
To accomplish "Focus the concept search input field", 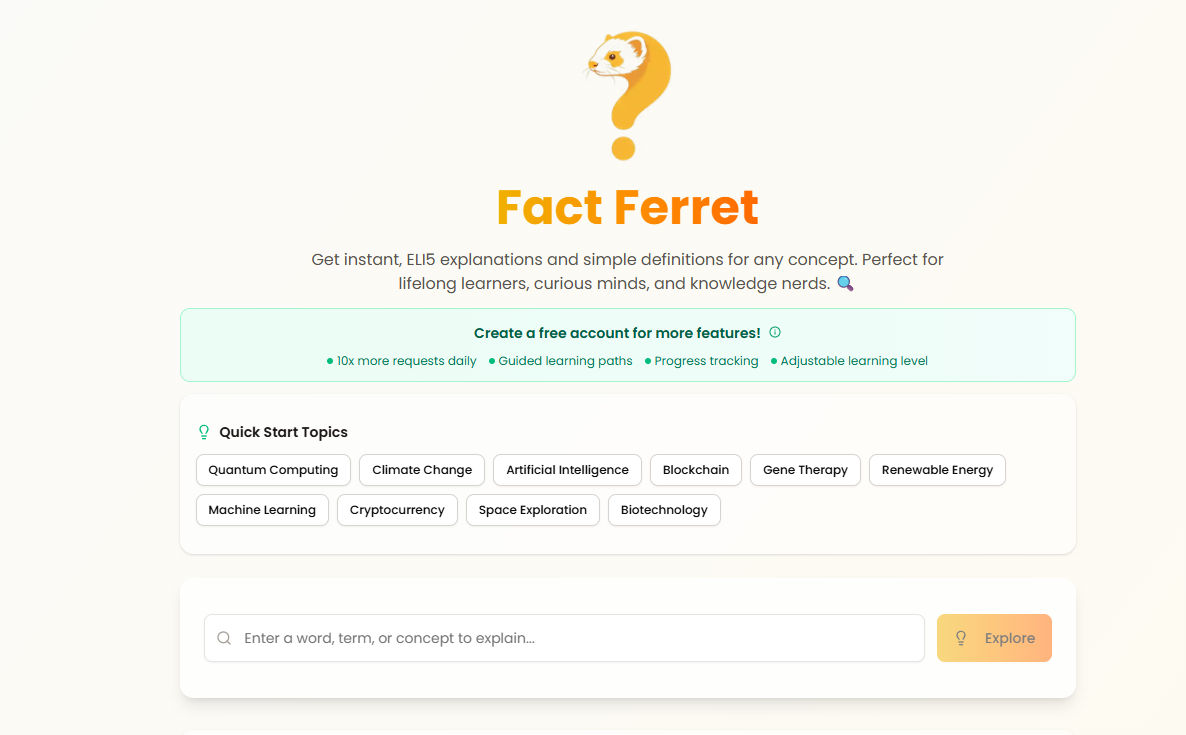I will [564, 638].
